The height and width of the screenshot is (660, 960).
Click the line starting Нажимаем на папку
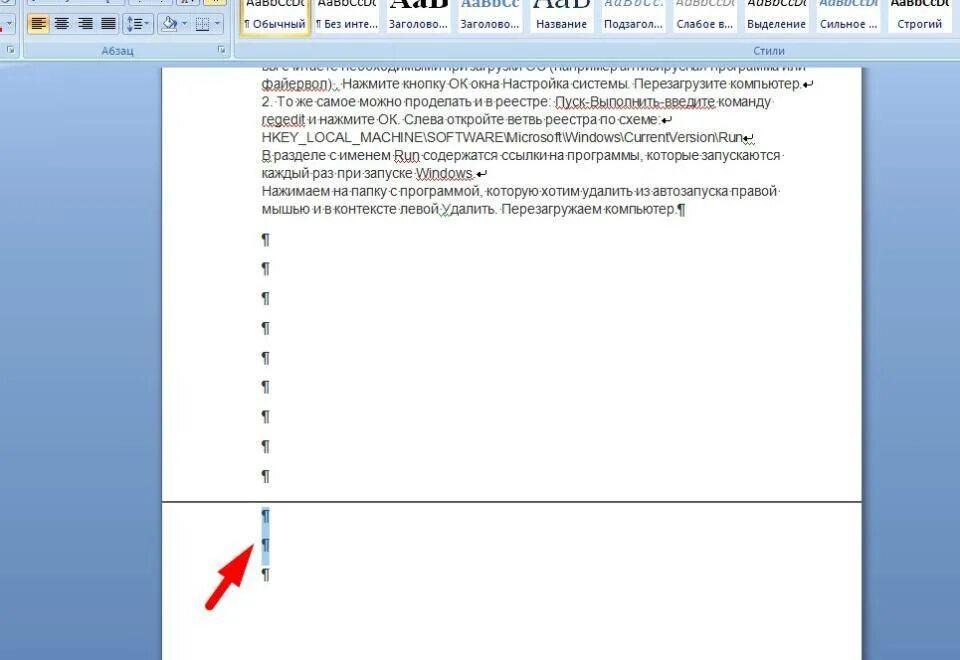pos(519,191)
